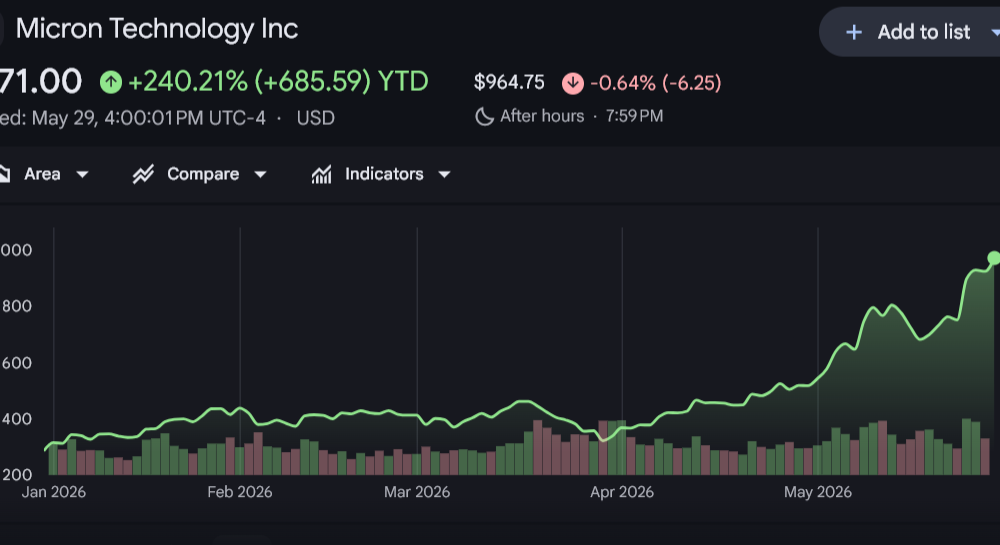Select the $964.75 after-hours price

[x=509, y=82]
